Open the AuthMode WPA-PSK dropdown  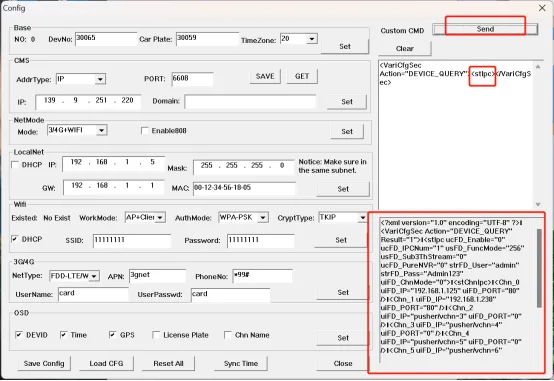pos(263,217)
